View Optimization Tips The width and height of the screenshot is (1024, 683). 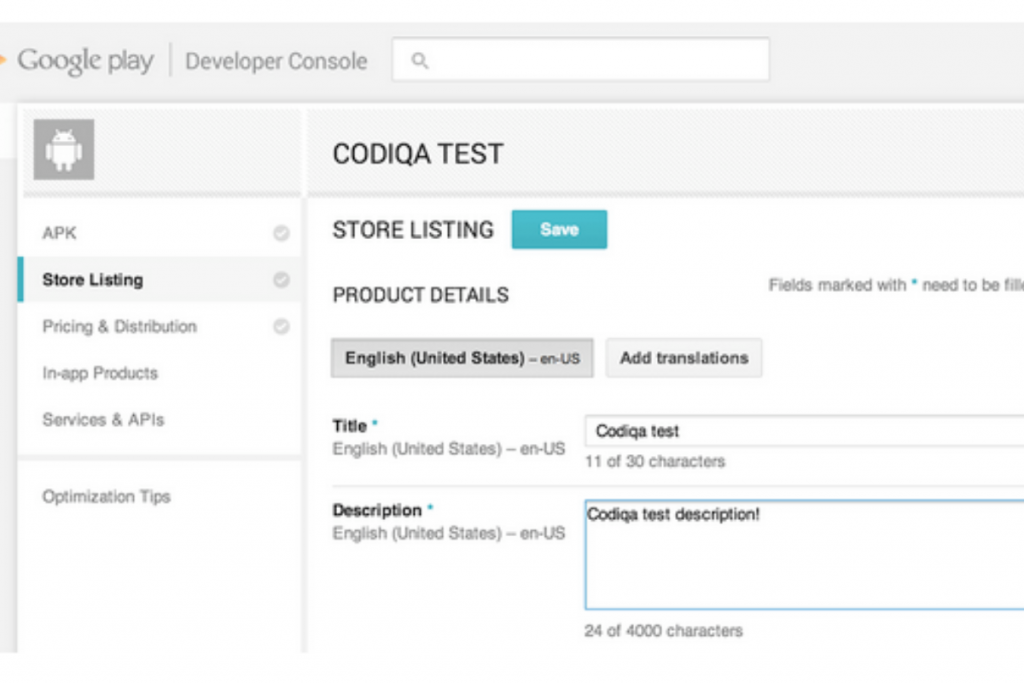tap(106, 497)
